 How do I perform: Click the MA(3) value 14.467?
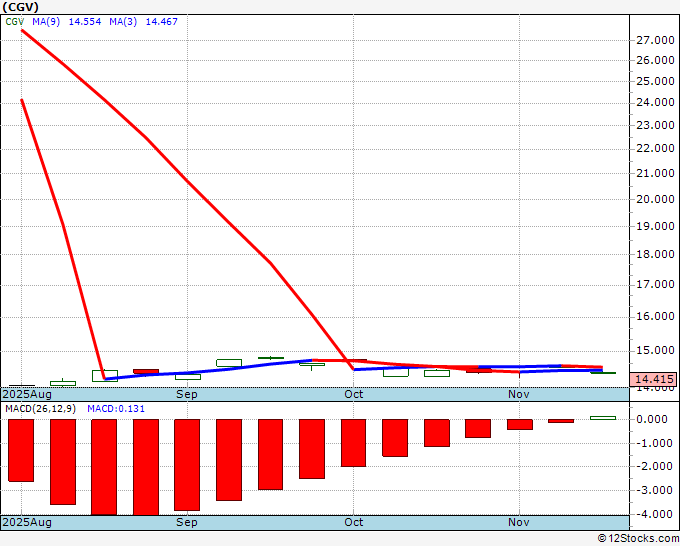pyautogui.click(x=161, y=21)
